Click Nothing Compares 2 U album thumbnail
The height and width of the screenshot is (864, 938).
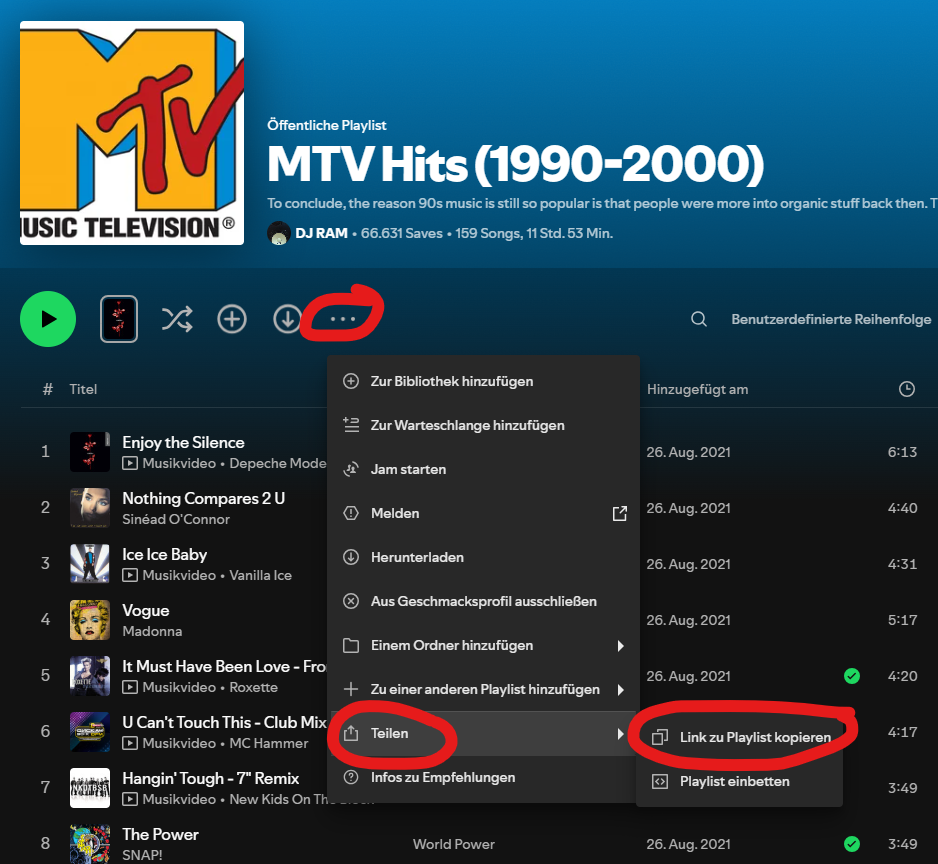90,507
